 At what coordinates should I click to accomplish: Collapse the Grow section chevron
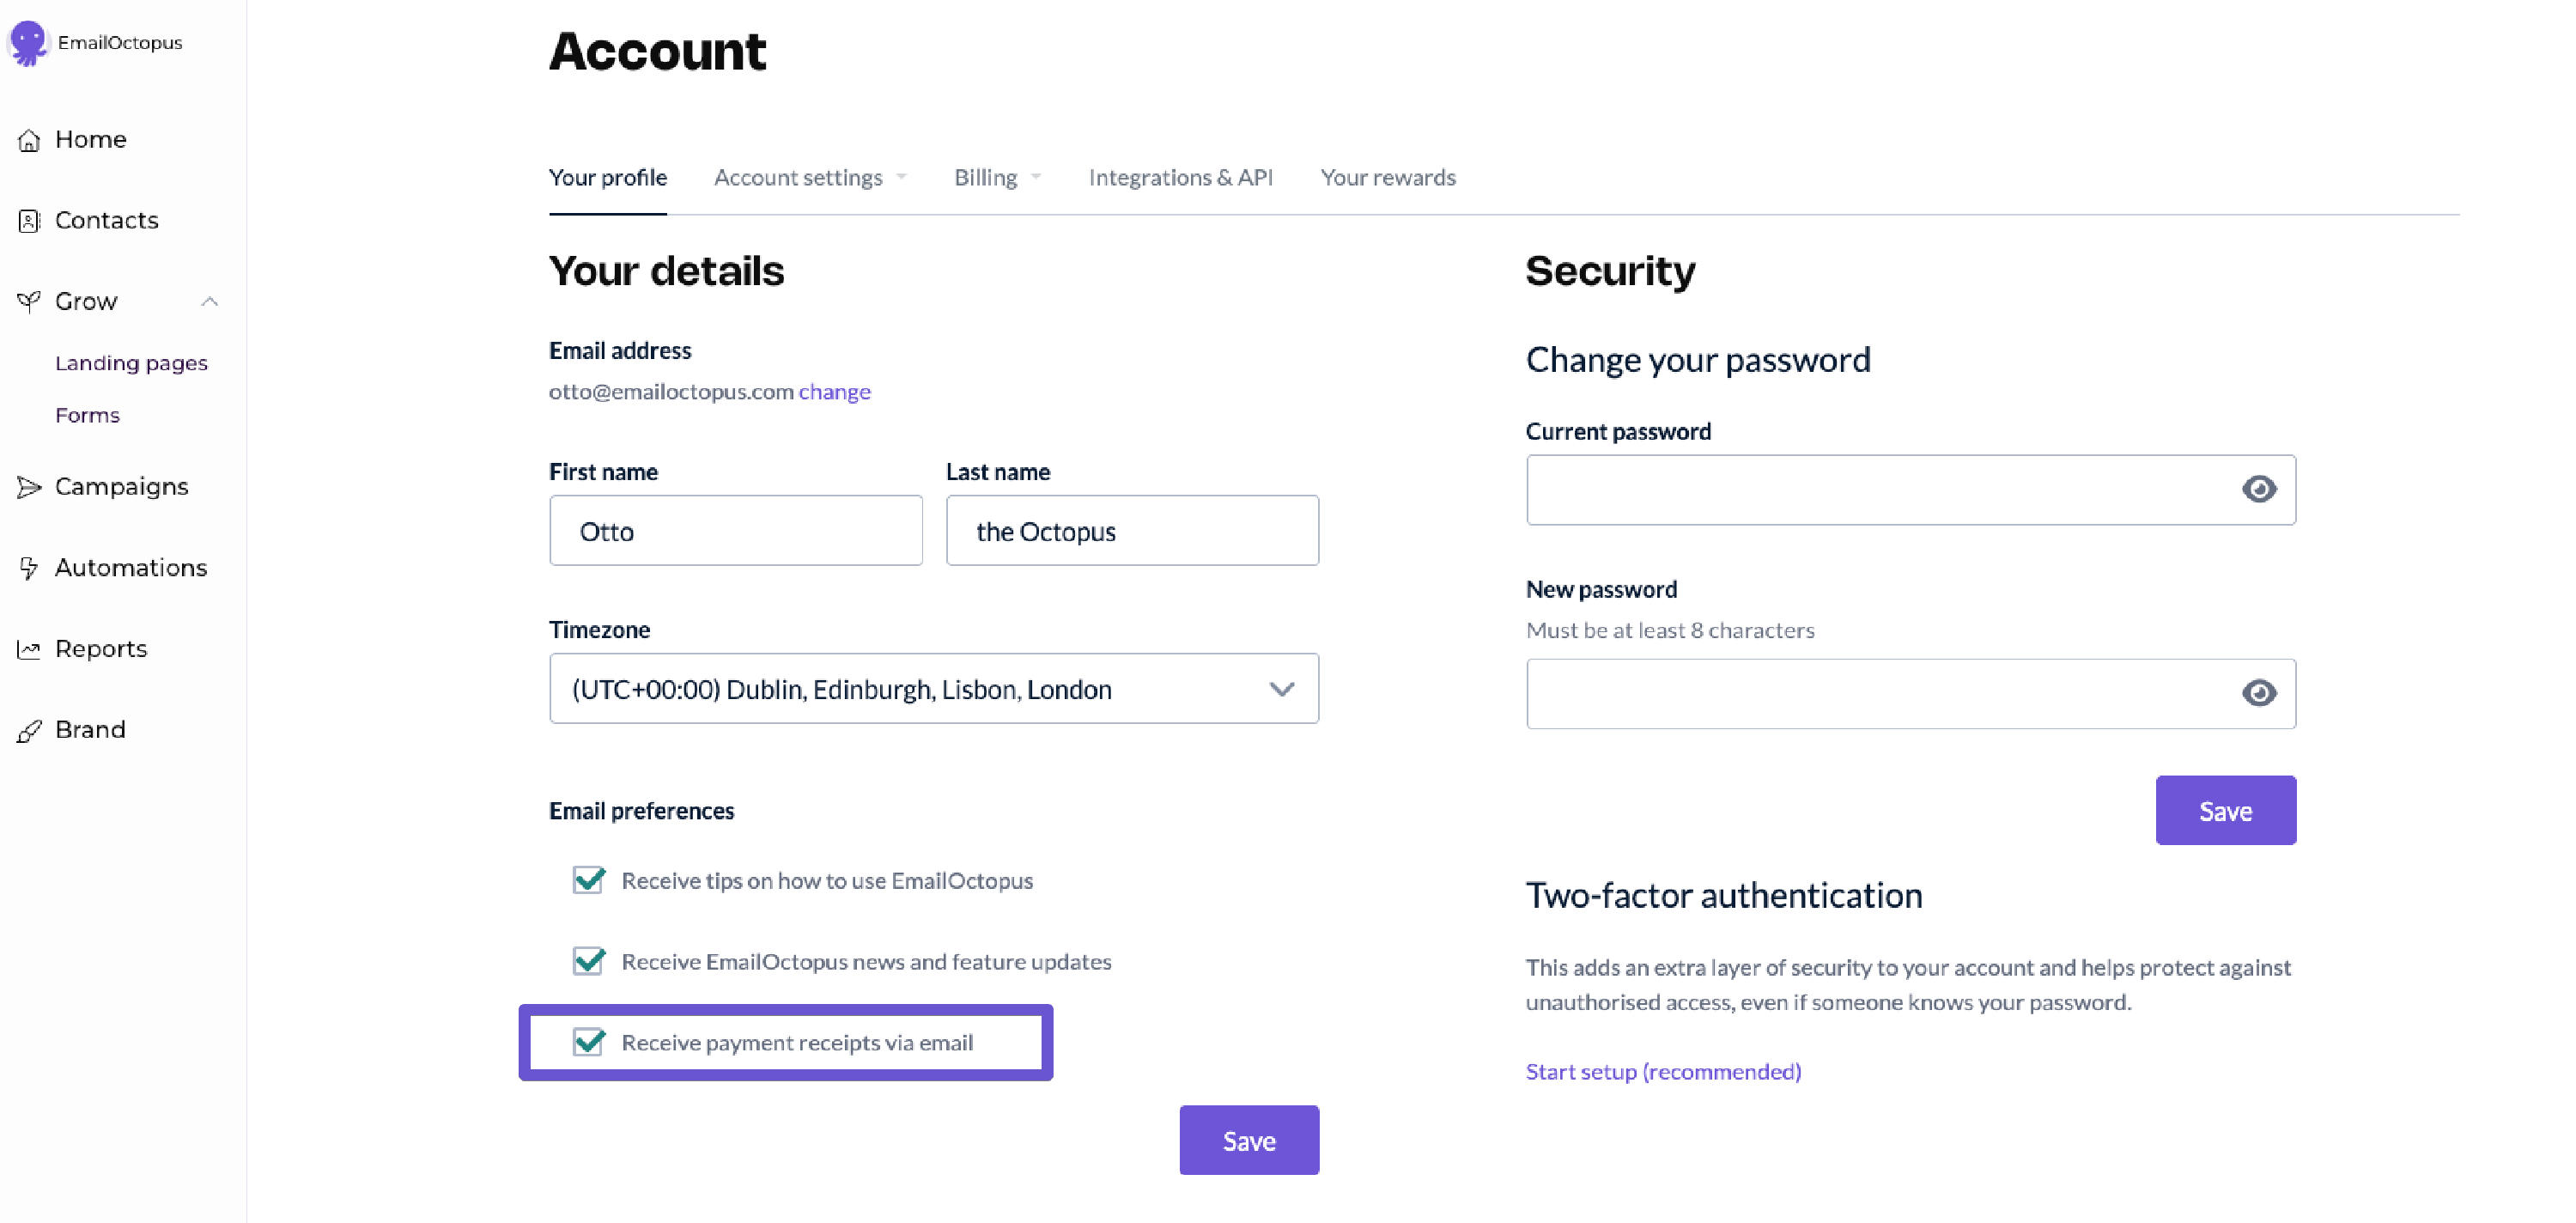tap(209, 301)
